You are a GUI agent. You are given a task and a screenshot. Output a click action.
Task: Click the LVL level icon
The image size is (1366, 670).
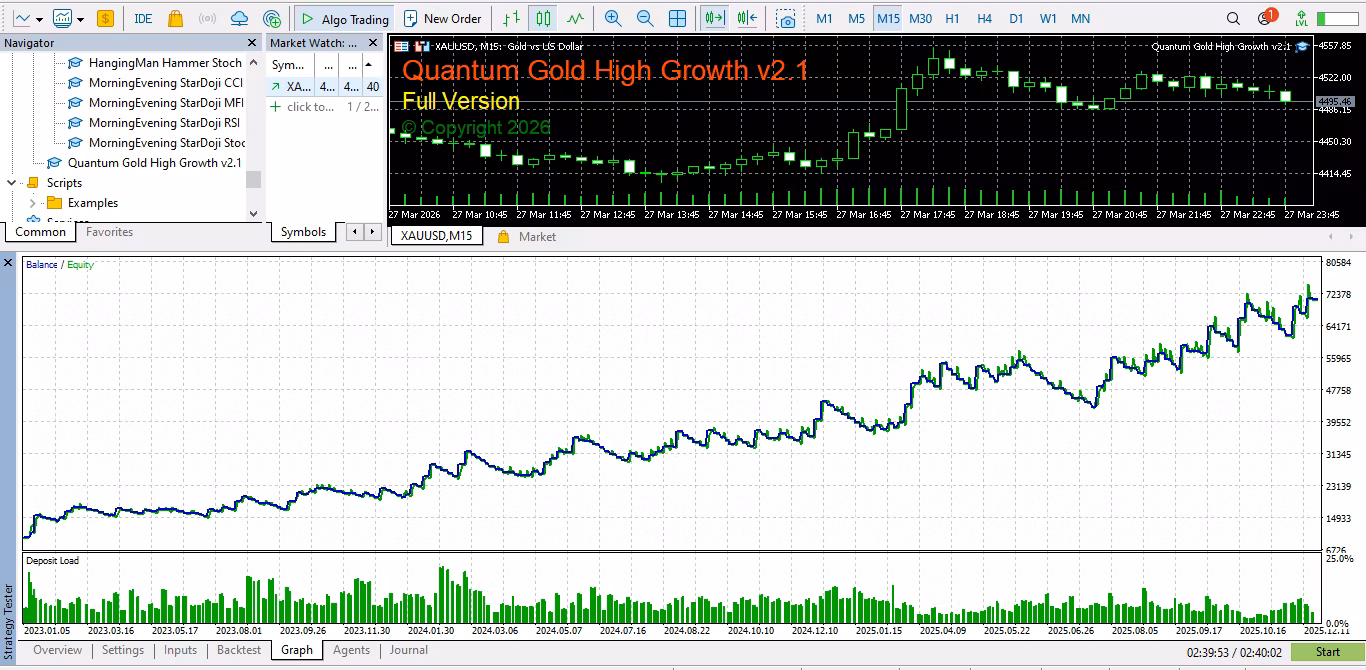(x=1301, y=18)
